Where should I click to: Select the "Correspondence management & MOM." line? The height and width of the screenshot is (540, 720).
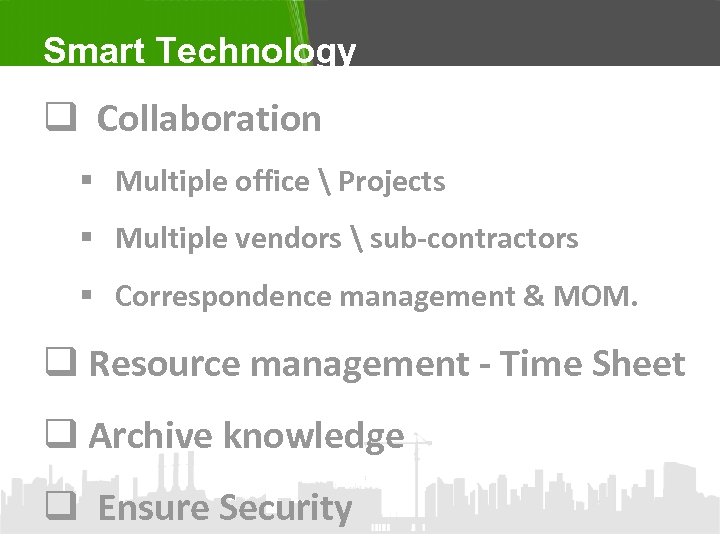376,296
